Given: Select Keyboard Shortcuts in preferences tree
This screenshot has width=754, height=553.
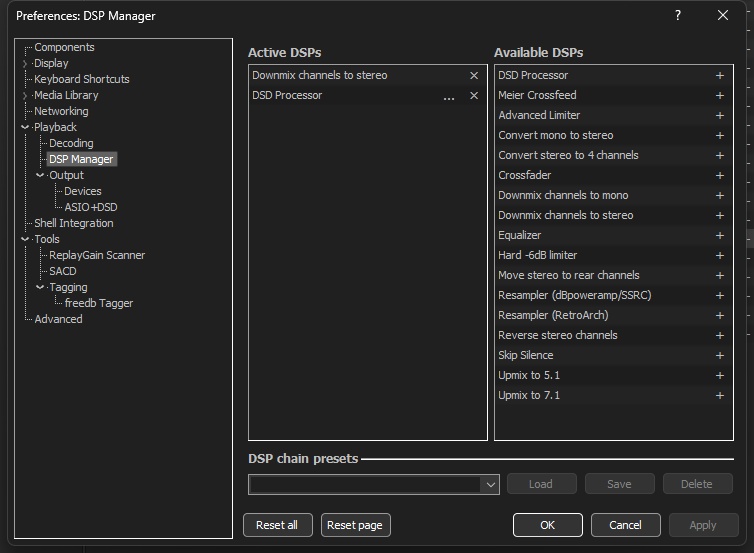Looking at the screenshot, I should click(82, 79).
